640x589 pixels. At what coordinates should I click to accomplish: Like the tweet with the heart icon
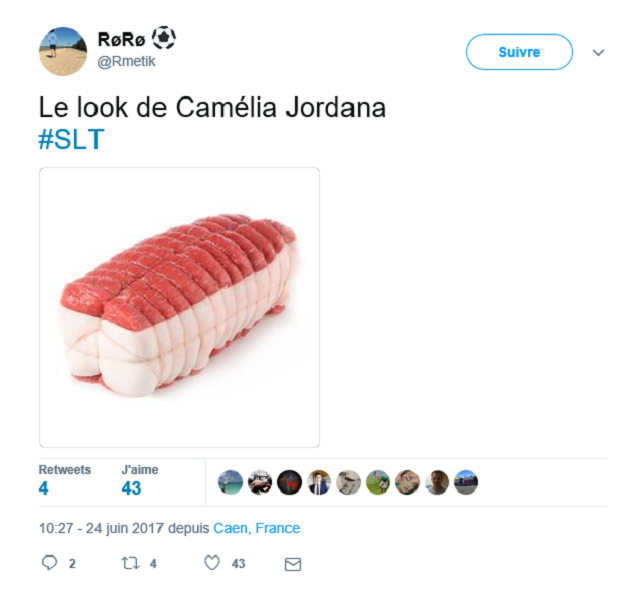pyautogui.click(x=212, y=563)
